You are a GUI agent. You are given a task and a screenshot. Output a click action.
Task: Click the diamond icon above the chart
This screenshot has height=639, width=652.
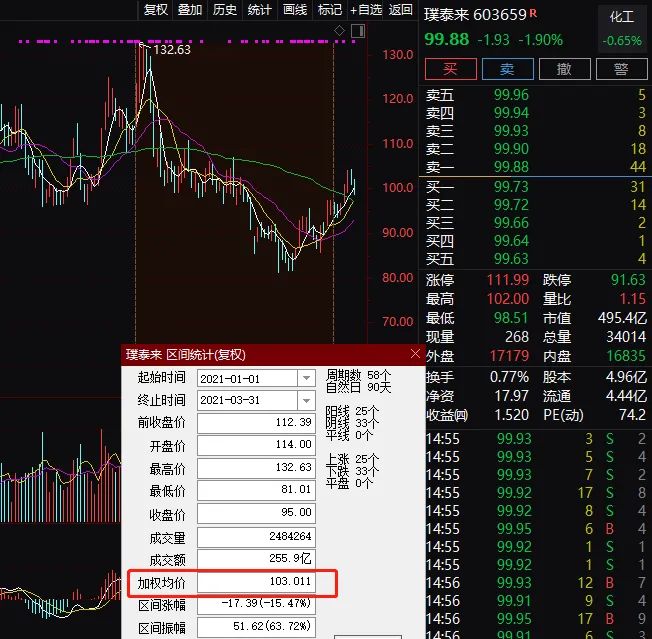pos(339,30)
